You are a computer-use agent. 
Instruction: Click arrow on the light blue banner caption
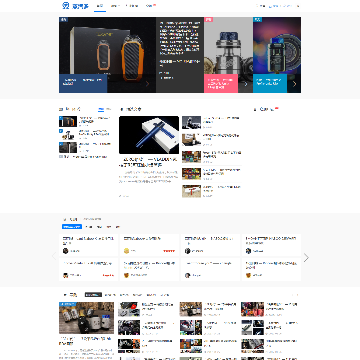pos(294,84)
